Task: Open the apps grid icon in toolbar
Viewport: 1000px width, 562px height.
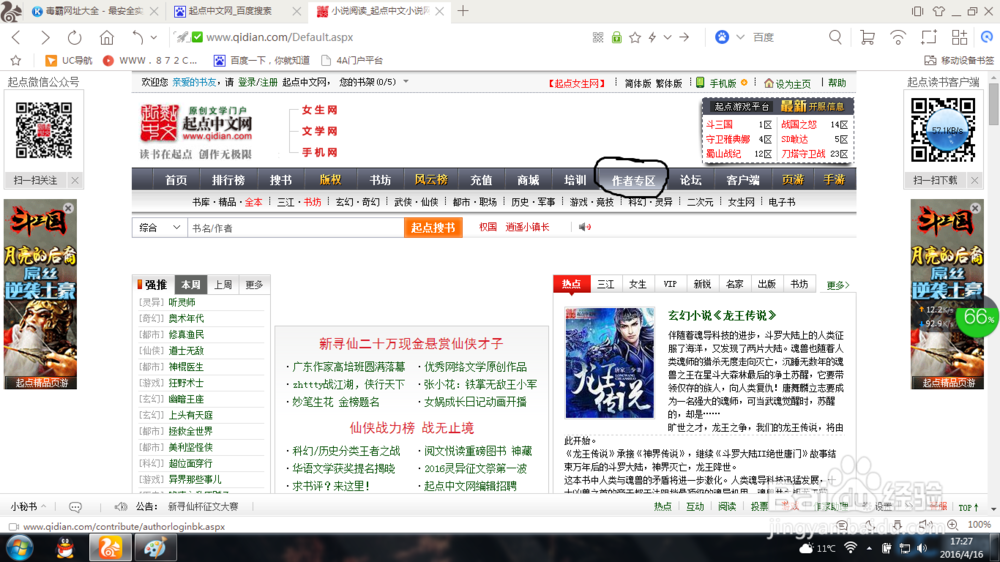Action: [x=959, y=38]
